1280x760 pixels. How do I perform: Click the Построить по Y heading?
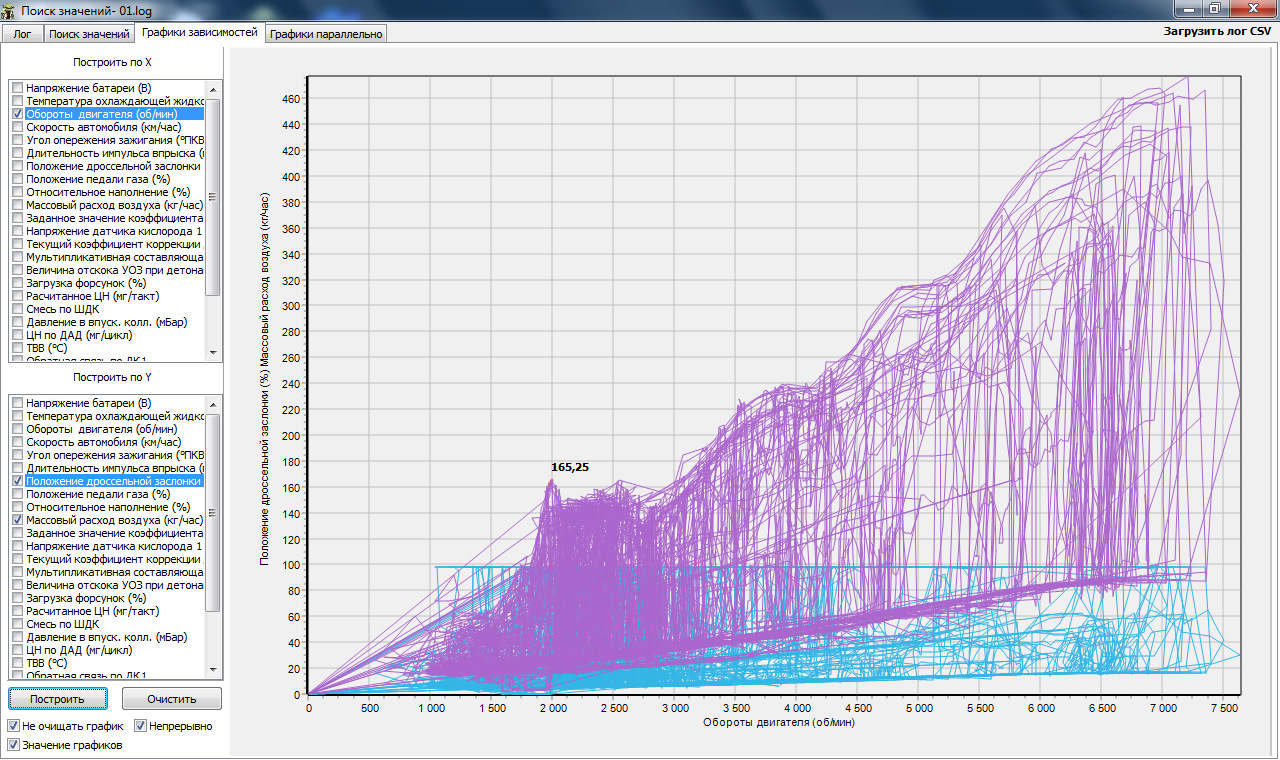pos(112,377)
